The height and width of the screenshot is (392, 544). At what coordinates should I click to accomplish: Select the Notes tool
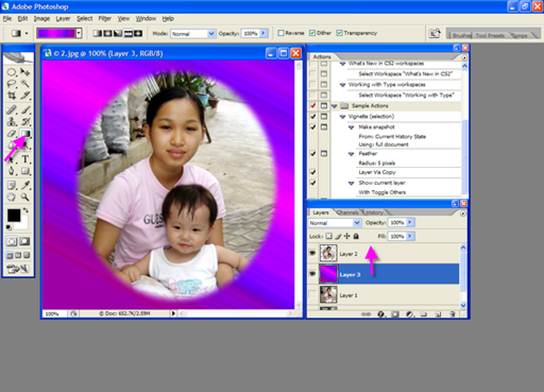[11, 185]
